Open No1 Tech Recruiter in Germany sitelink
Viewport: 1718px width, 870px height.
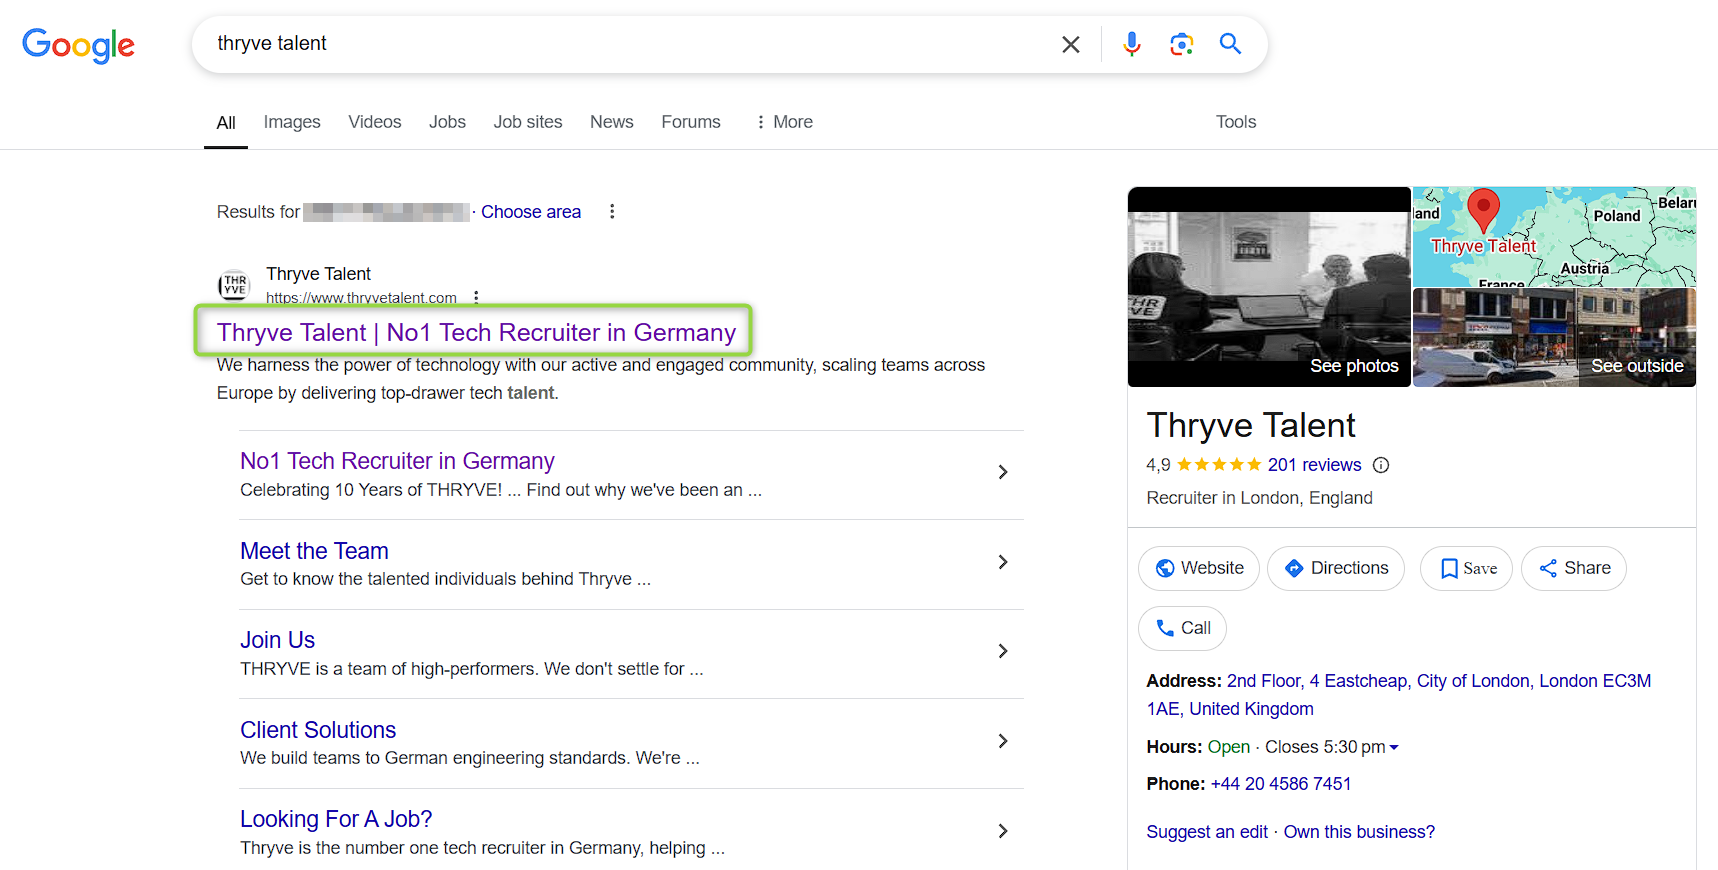coord(397,461)
